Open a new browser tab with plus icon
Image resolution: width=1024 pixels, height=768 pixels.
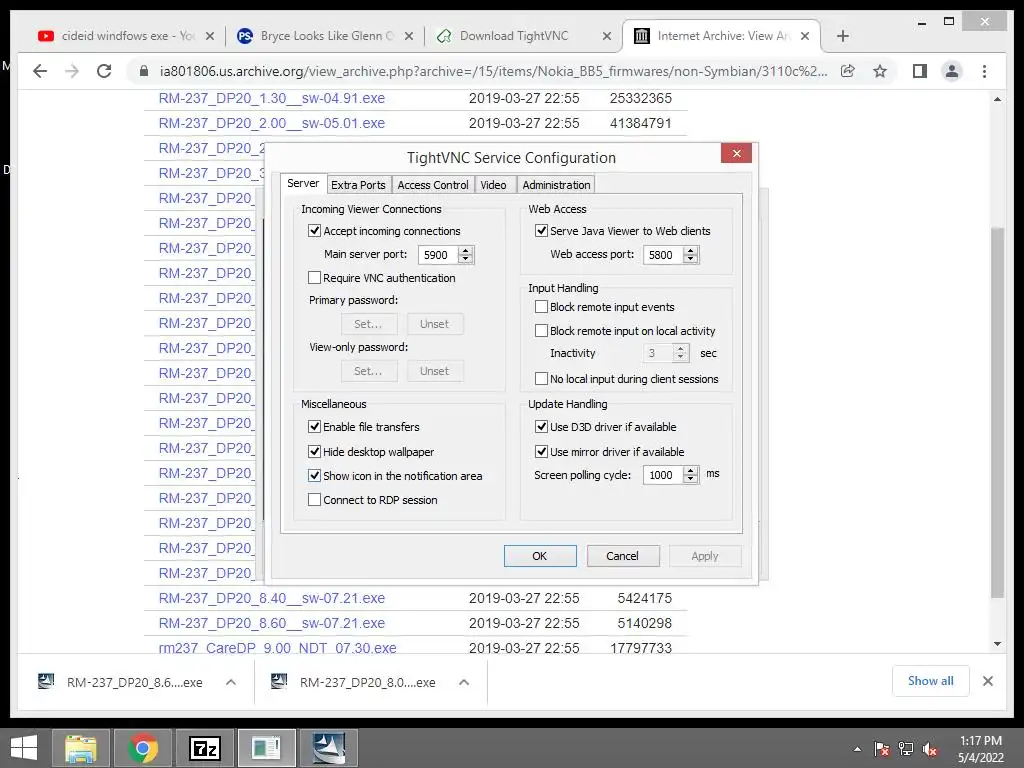pos(842,36)
